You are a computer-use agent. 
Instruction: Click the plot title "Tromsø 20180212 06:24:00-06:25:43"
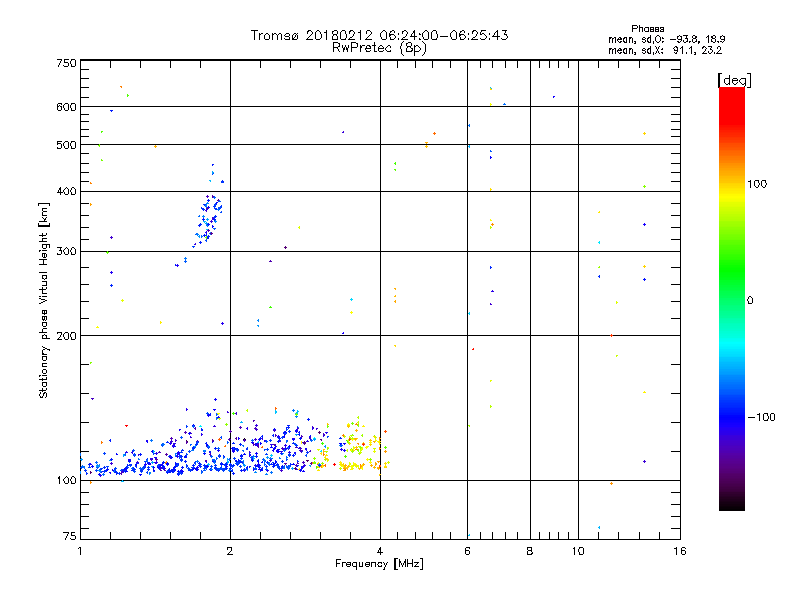click(x=379, y=35)
